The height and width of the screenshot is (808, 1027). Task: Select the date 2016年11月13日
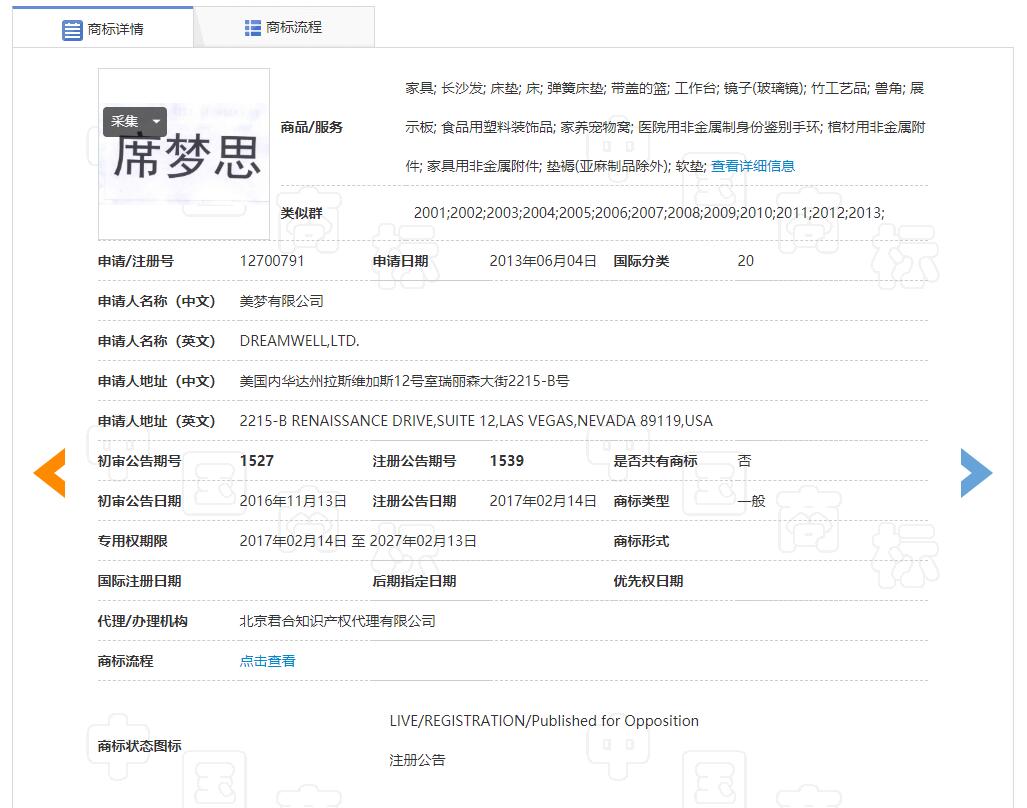(293, 502)
